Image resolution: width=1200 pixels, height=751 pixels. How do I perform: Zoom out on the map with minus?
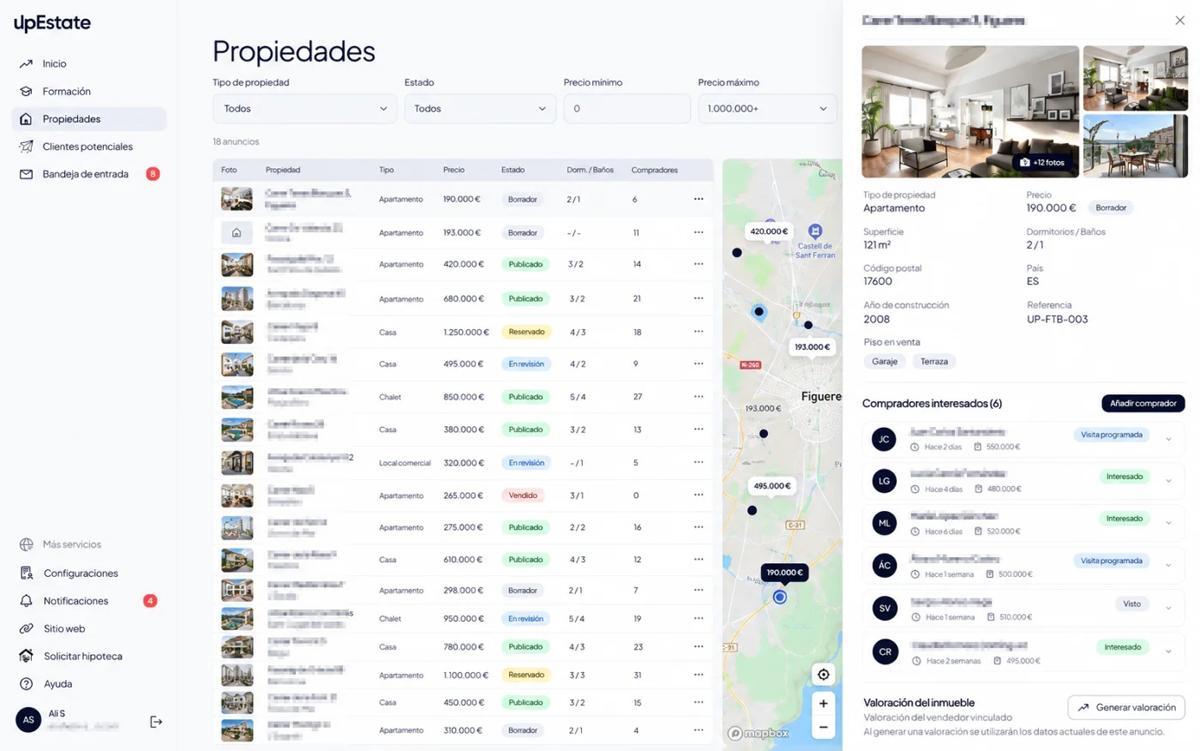823,728
